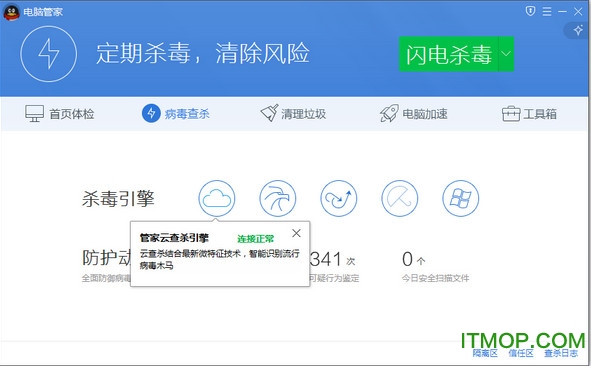Select the eagle engine icon
The width and height of the screenshot is (591, 366).
(278, 198)
